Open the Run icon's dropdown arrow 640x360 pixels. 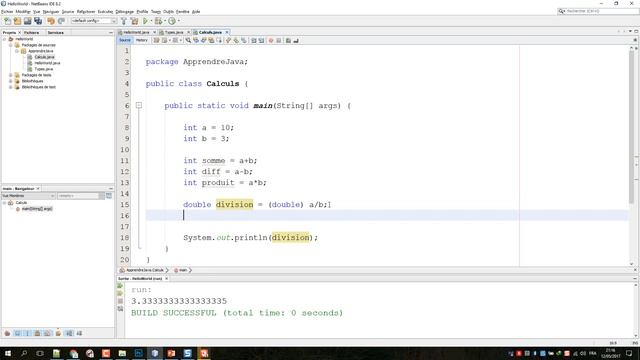point(151,21)
